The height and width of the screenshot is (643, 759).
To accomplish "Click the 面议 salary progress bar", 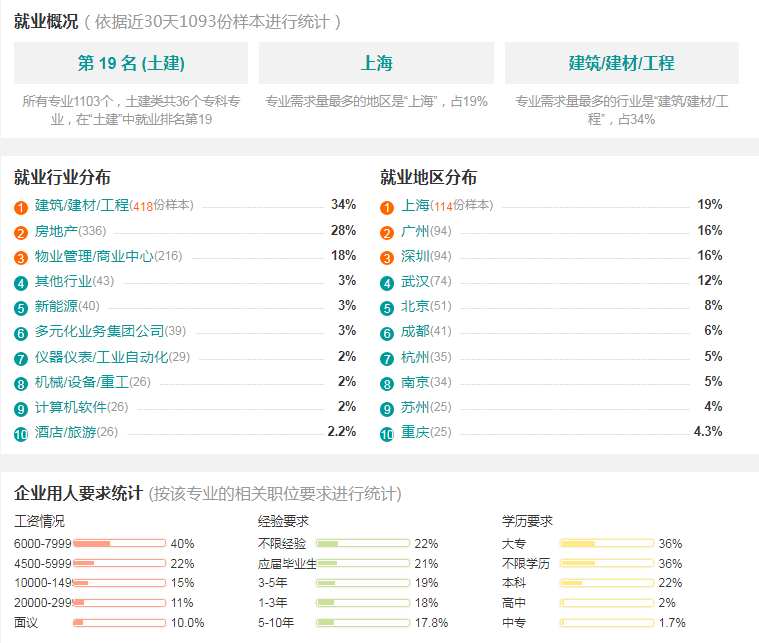I will pos(119,623).
